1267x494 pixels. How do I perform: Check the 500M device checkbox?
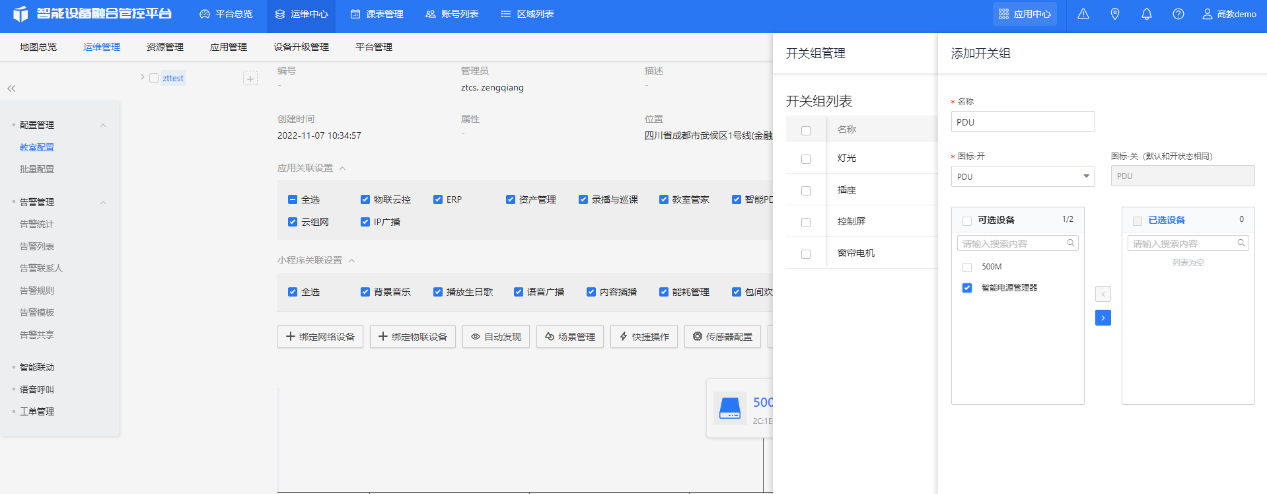(967, 267)
